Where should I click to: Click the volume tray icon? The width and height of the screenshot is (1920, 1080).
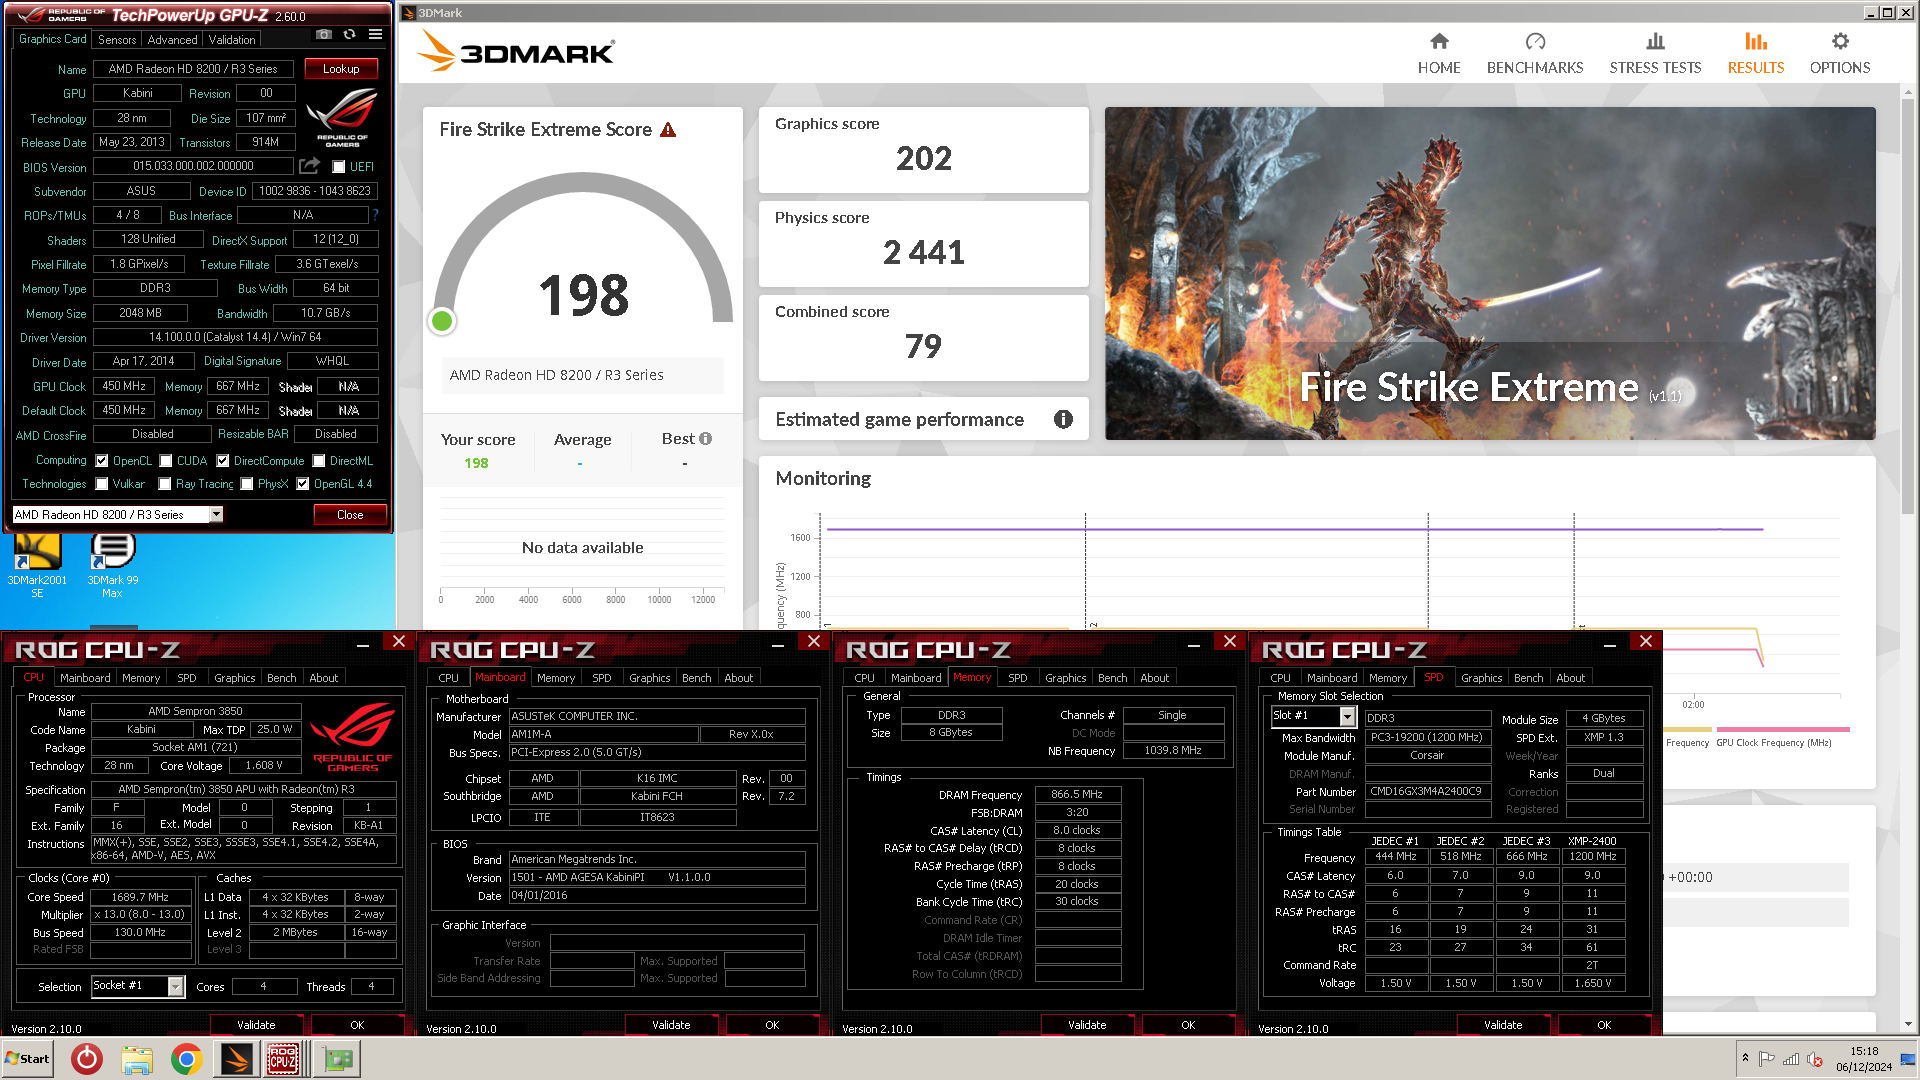(x=1815, y=1059)
